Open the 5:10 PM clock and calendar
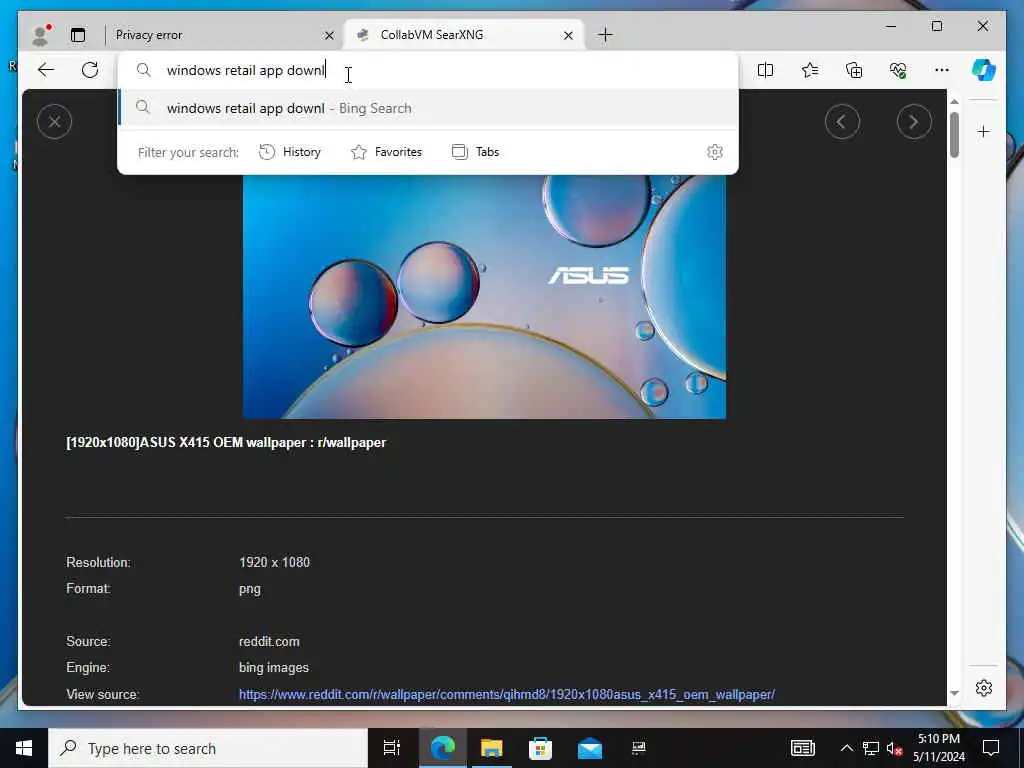 [x=938, y=748]
